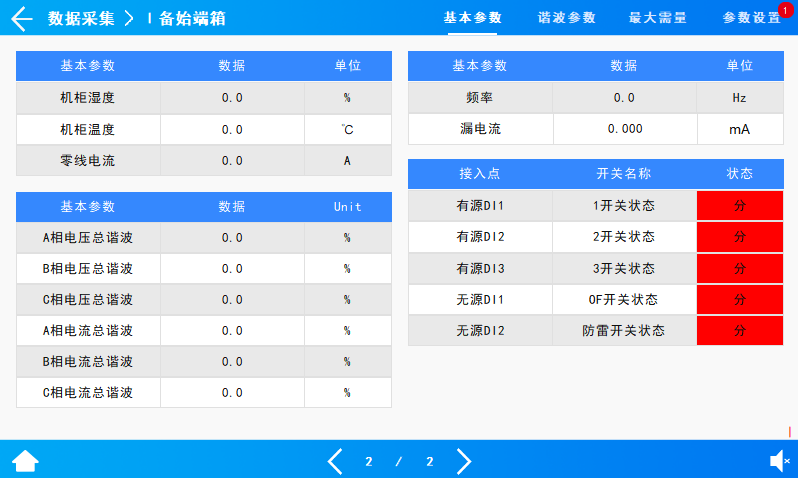This screenshot has height=478, width=798.
Task: Click the muted speaker icon
Action: click(779, 461)
